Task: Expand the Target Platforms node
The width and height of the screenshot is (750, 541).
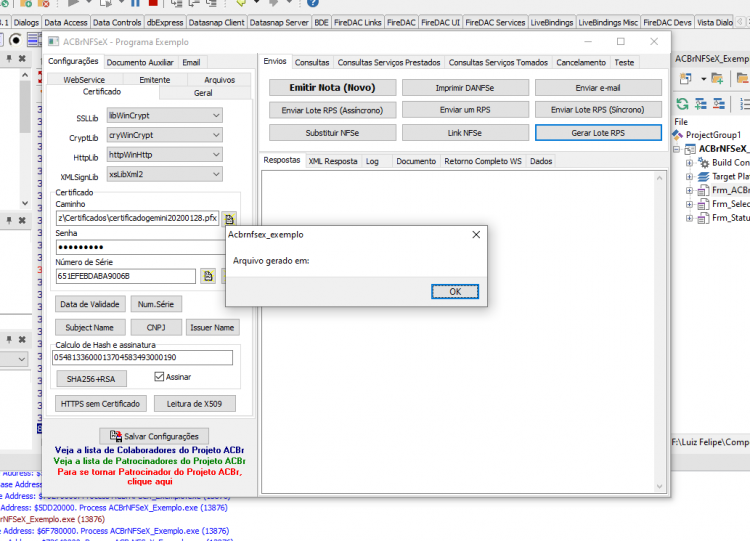Action: (689, 177)
